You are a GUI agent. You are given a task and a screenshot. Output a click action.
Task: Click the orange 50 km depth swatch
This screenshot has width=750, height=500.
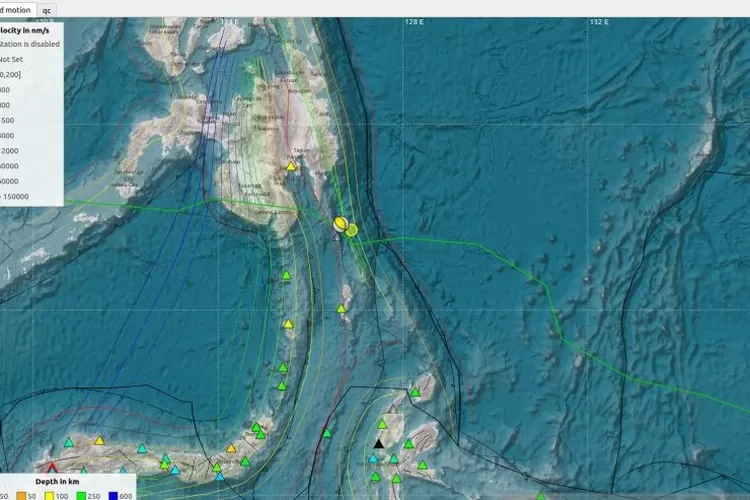pyautogui.click(x=22, y=496)
